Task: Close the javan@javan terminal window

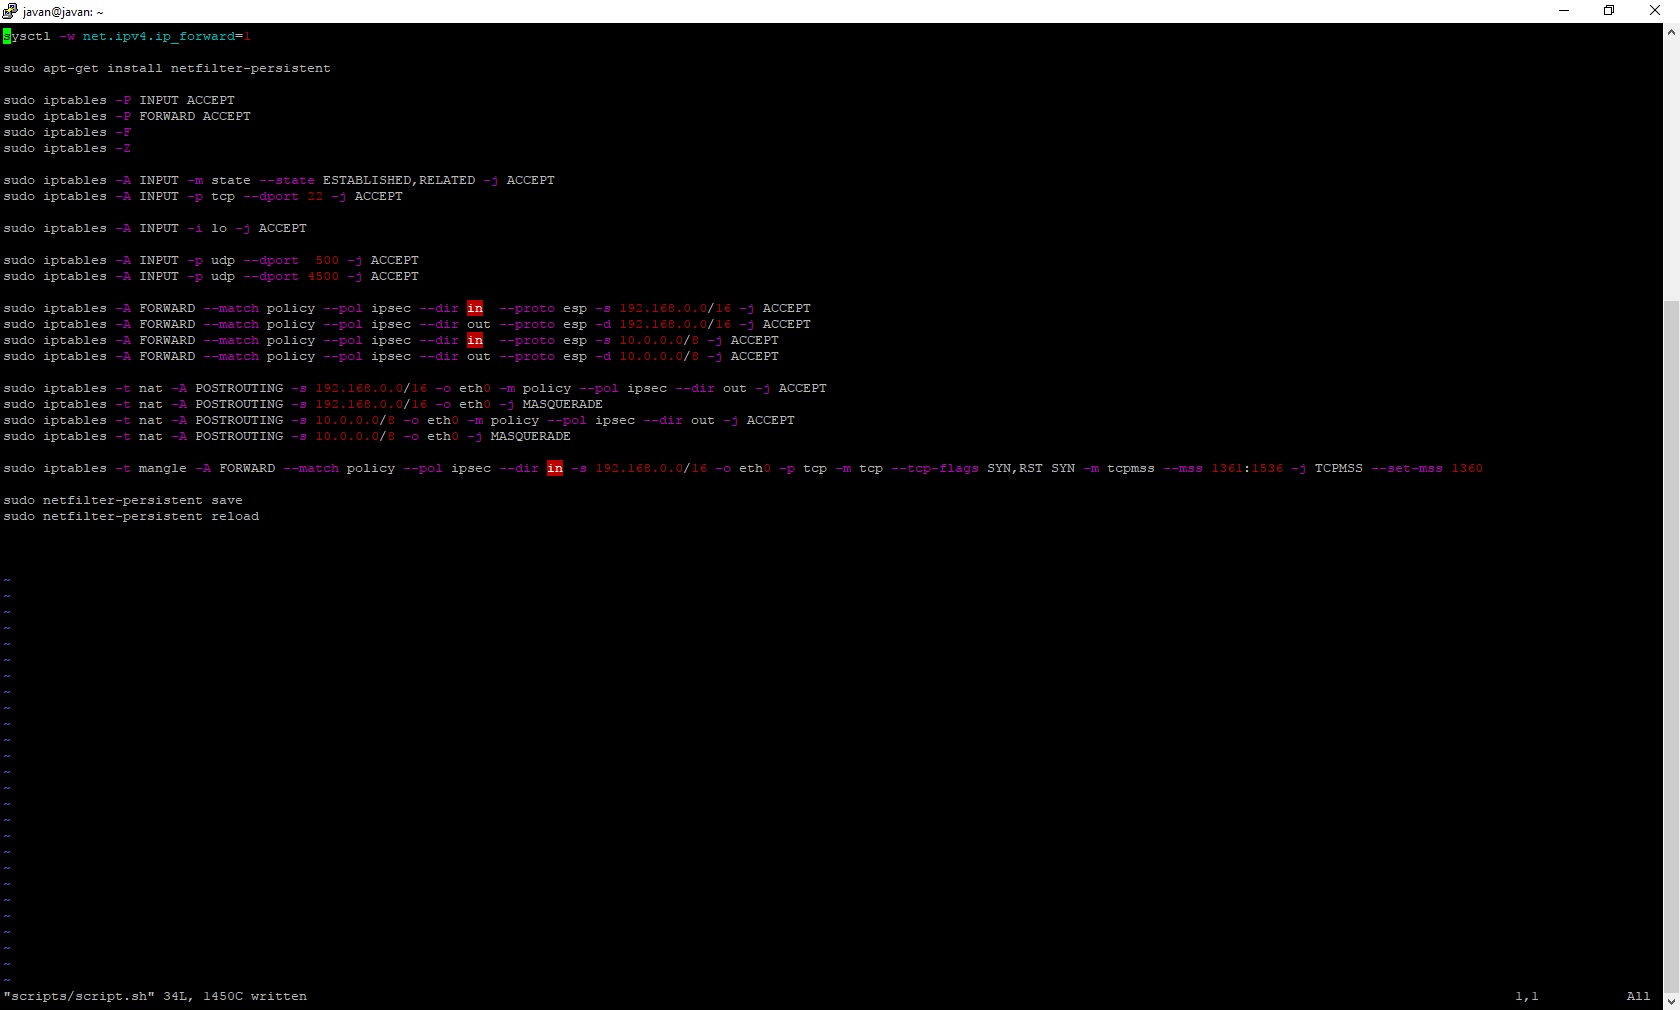Action: point(1655,11)
